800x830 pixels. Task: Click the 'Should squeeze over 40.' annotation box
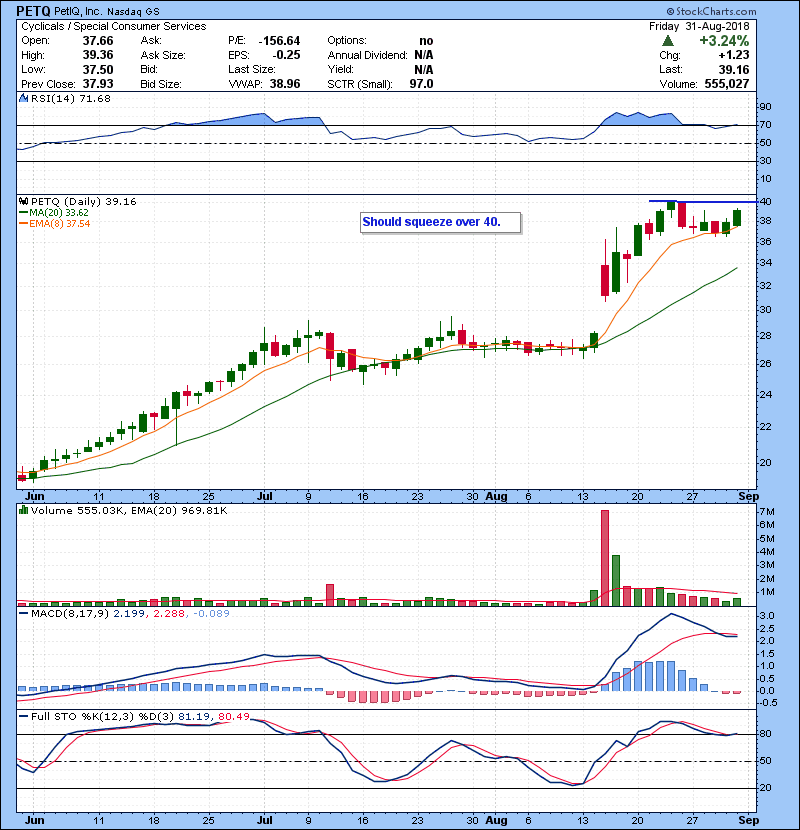coord(441,222)
